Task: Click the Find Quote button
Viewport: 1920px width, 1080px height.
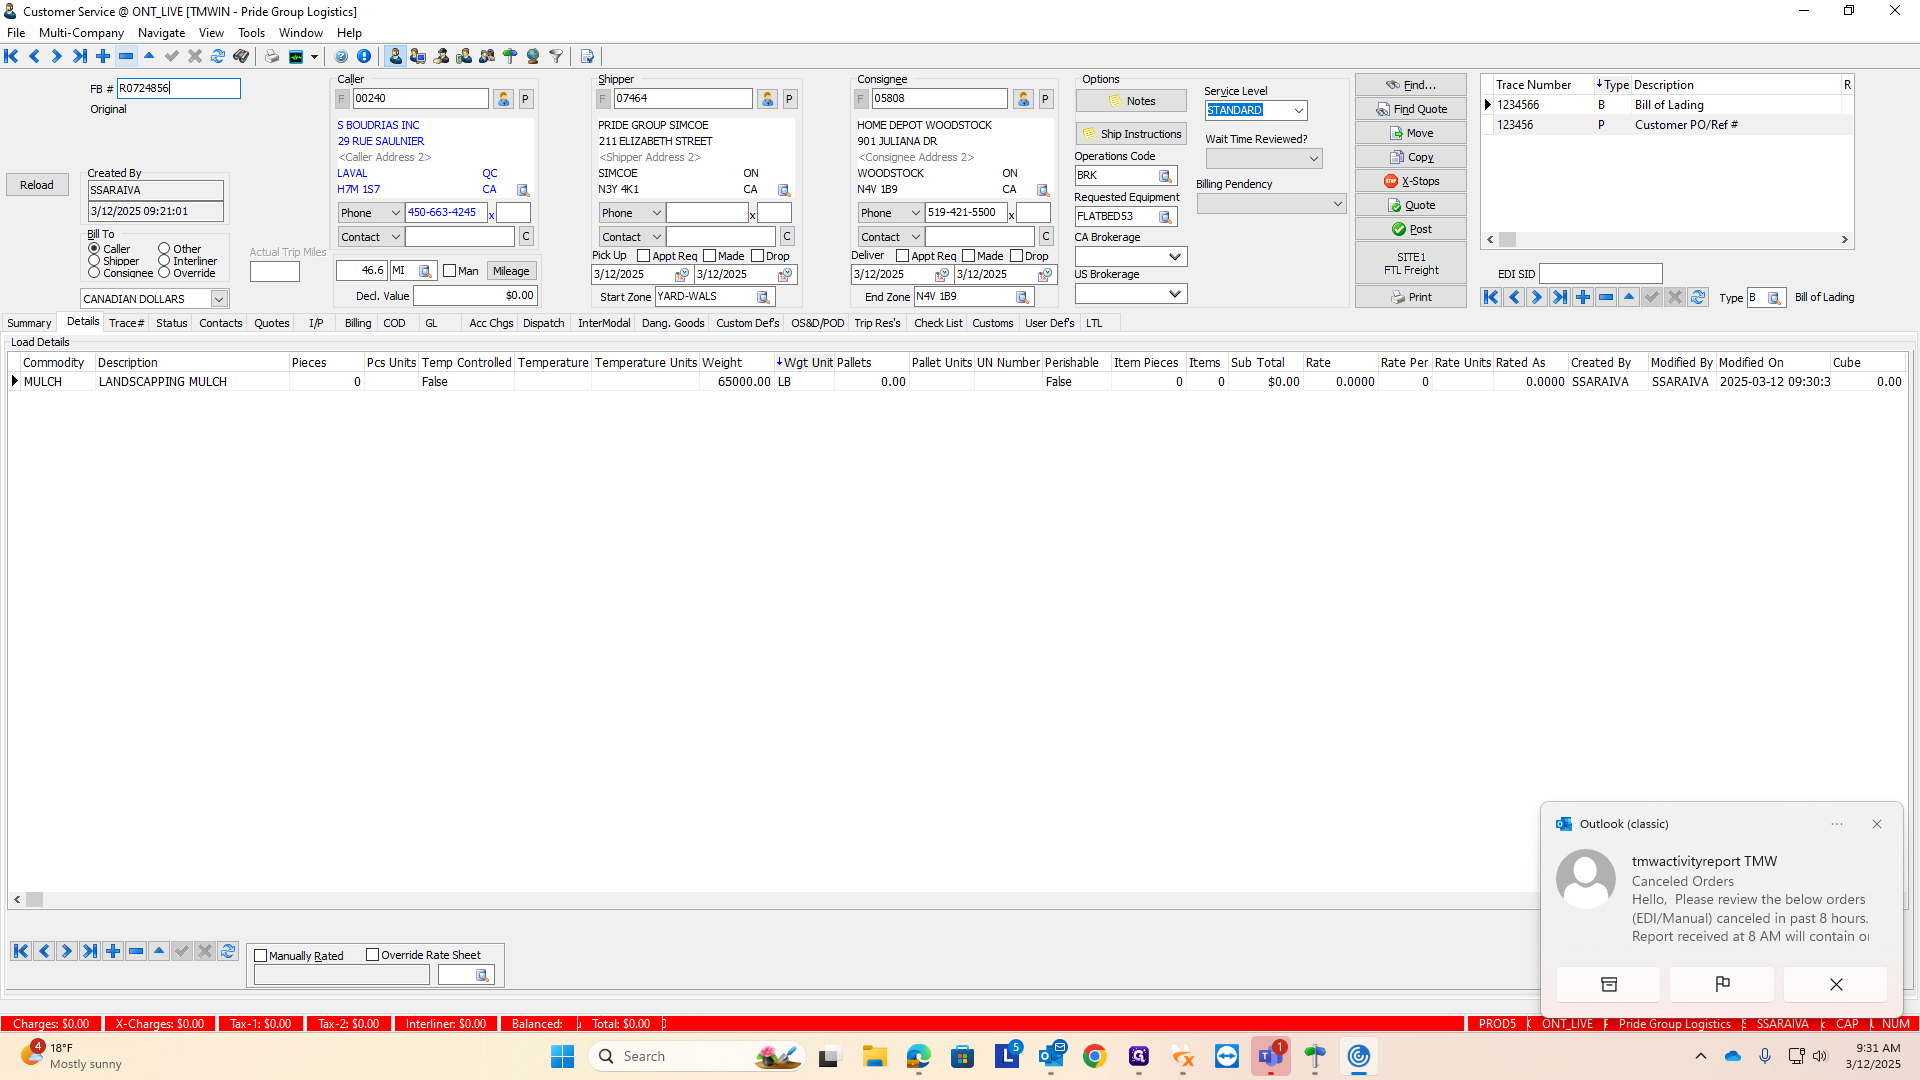Action: 1410,109
